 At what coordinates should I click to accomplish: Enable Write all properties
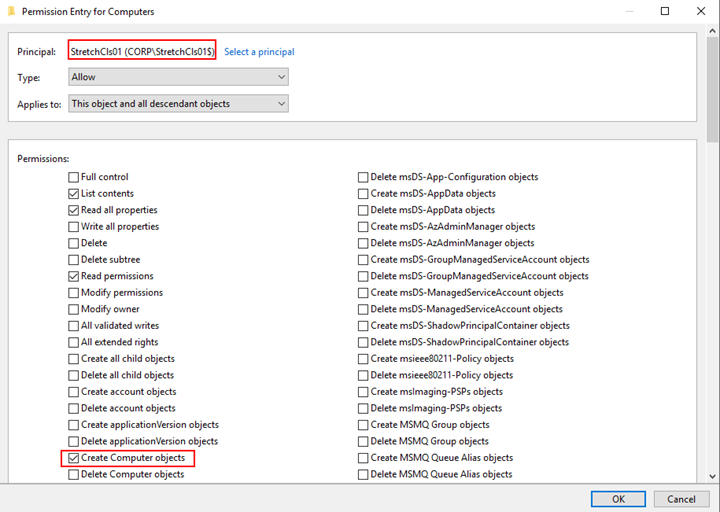point(73,227)
